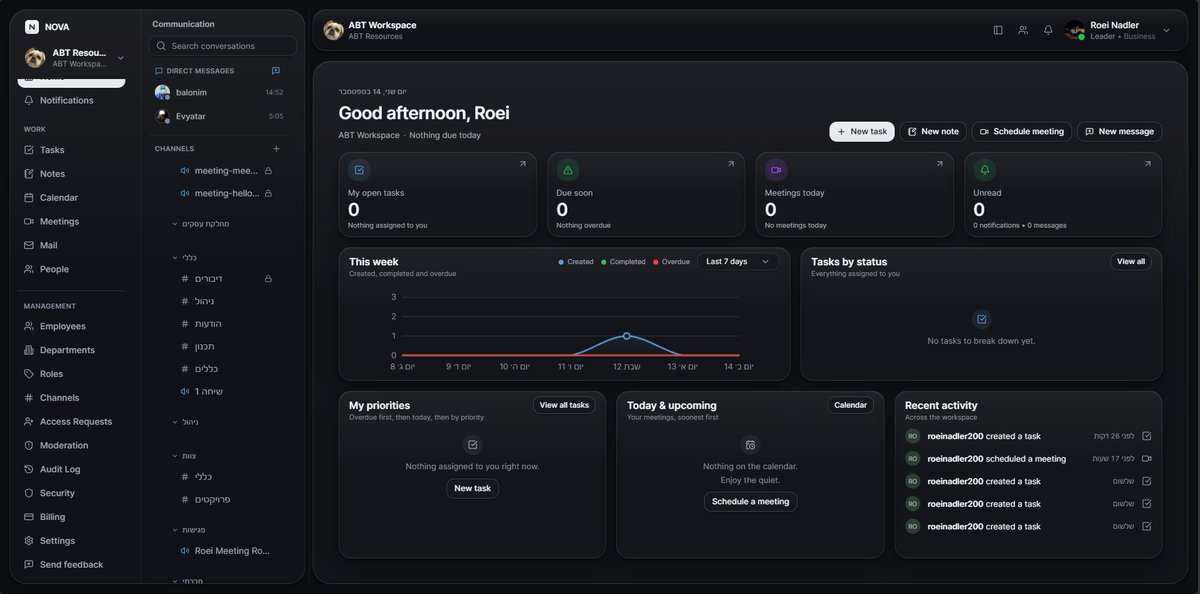
Task: Open the ABT Resources workspace switcher
Action: point(75,57)
